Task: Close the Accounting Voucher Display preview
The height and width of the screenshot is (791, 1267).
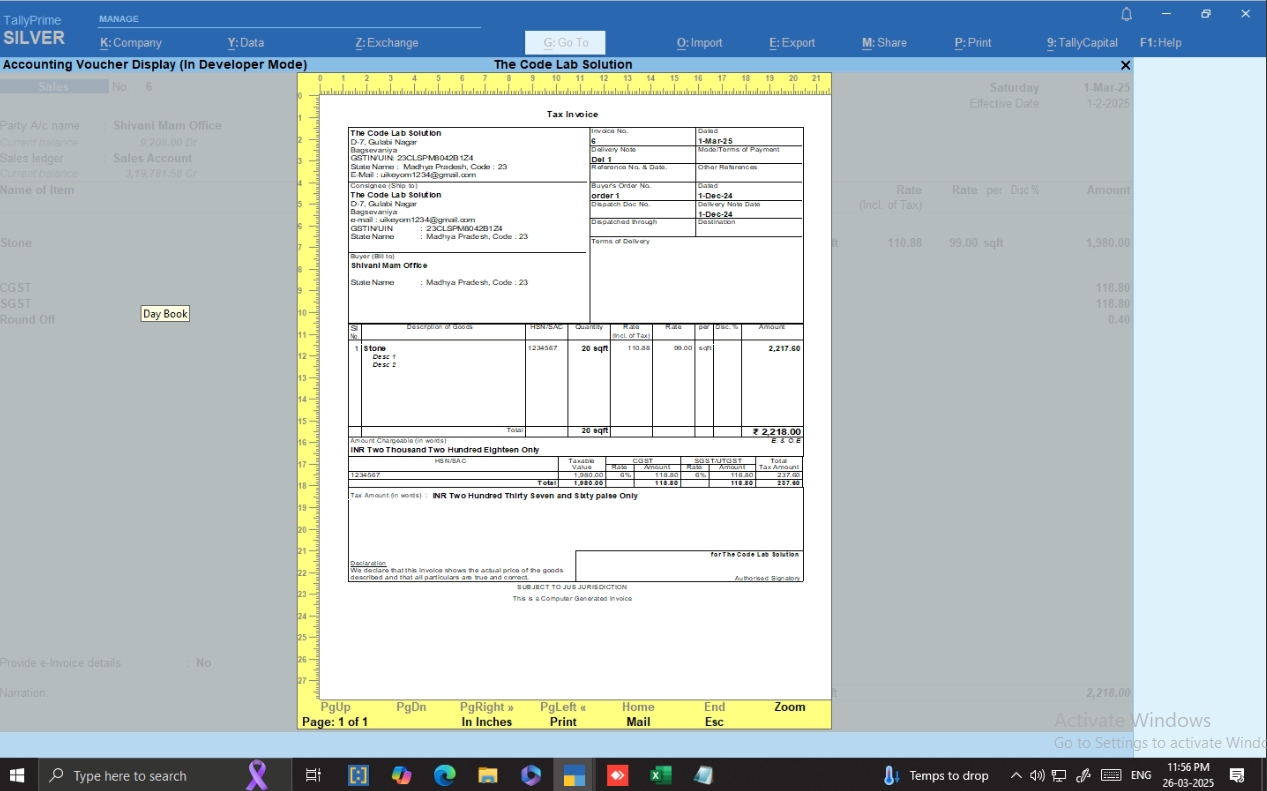Action: click(1125, 65)
